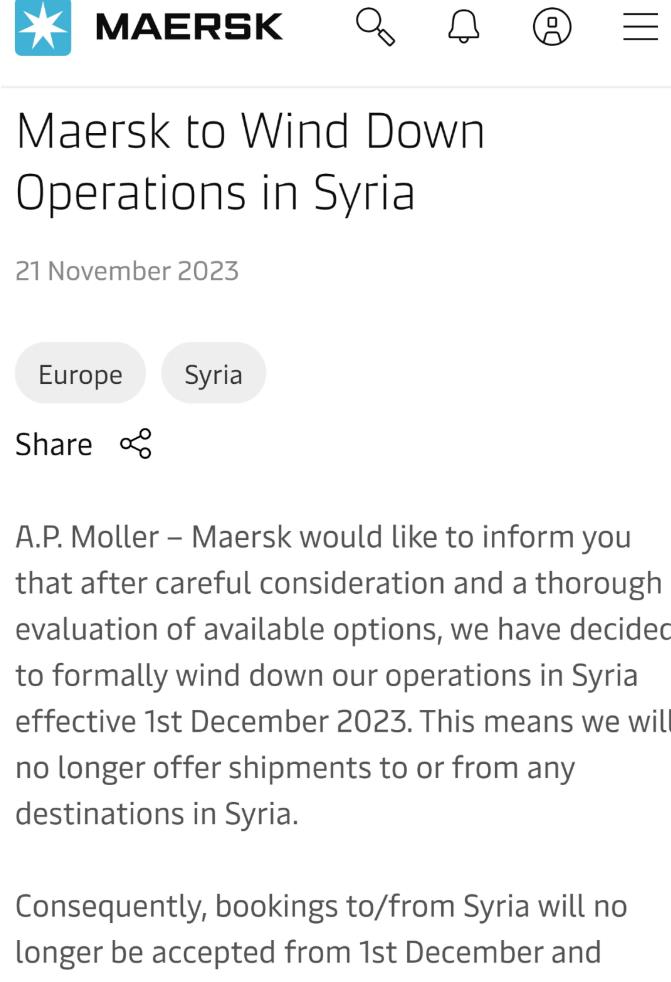Select the Syria tag
The height and width of the screenshot is (982, 671).
(x=213, y=374)
